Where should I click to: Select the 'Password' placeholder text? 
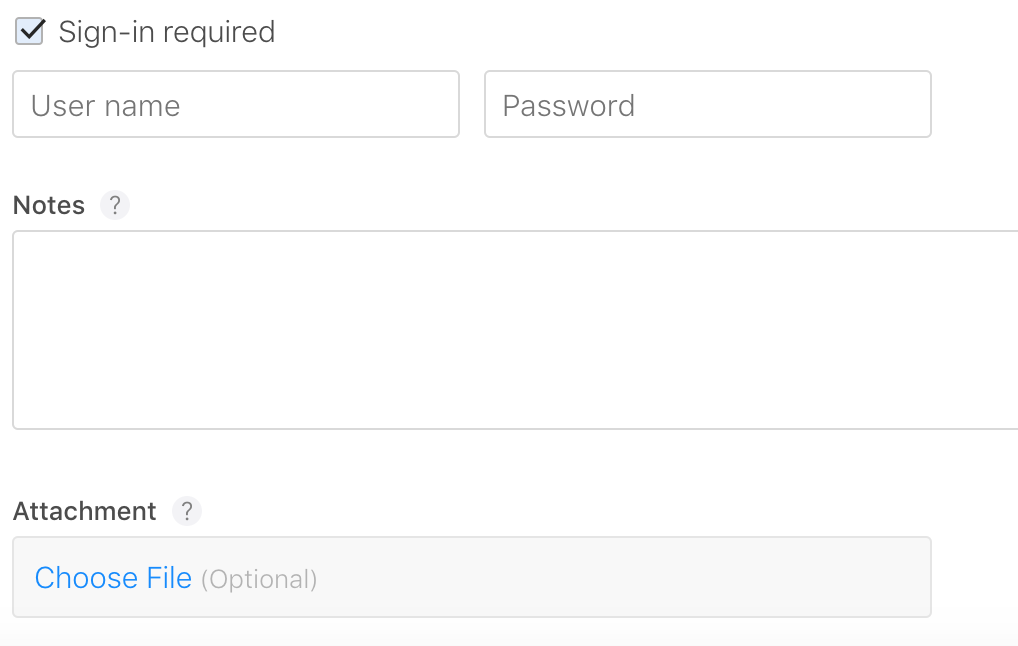(569, 105)
